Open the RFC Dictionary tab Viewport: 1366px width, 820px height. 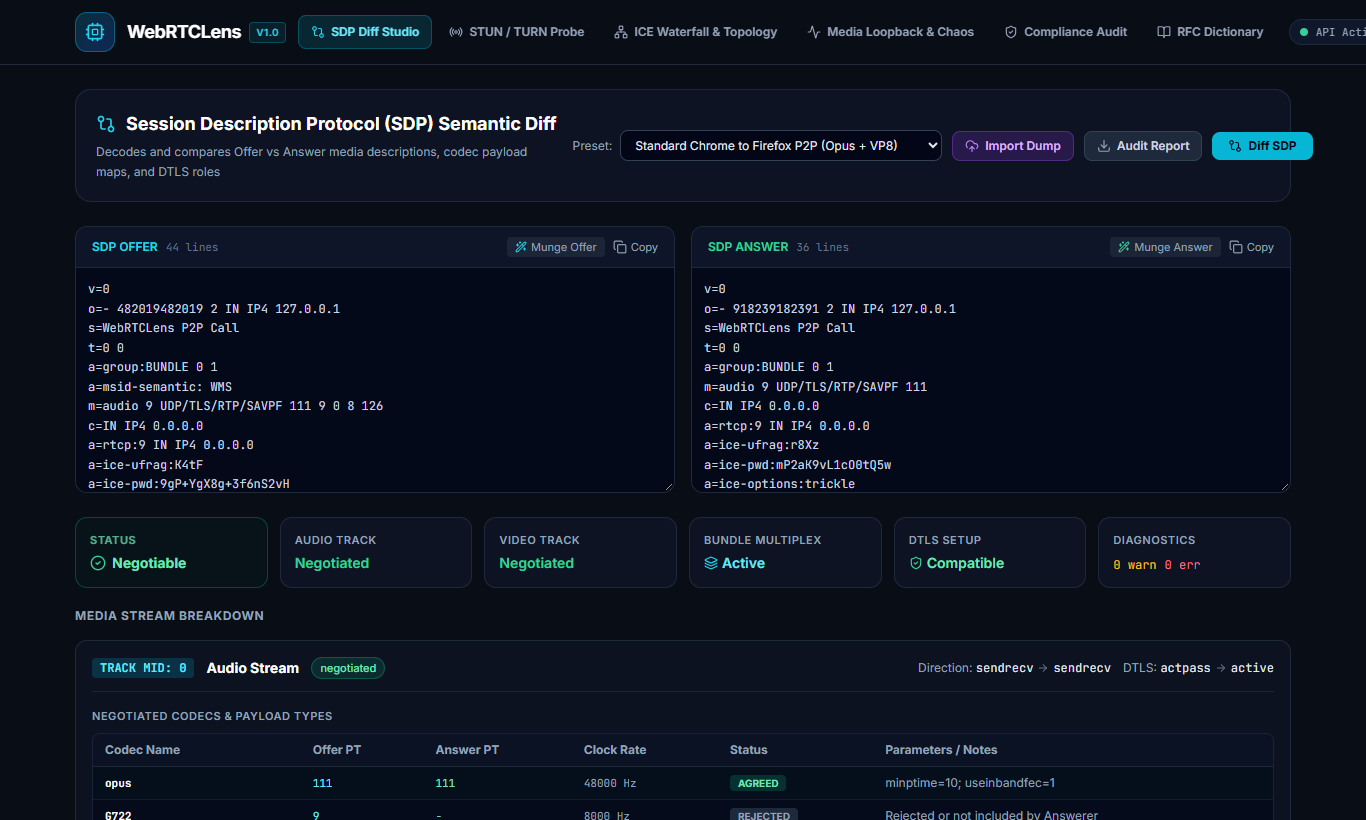click(x=1210, y=32)
